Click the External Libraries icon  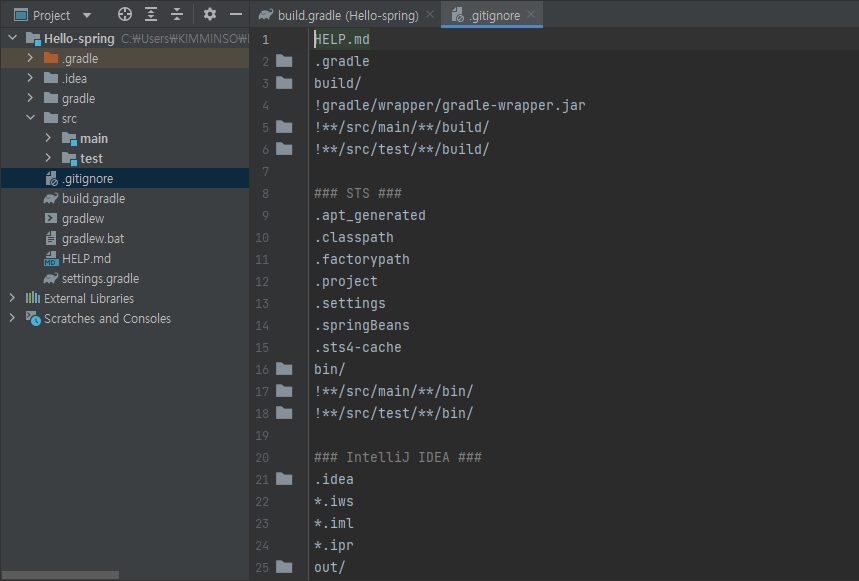[x=33, y=298]
